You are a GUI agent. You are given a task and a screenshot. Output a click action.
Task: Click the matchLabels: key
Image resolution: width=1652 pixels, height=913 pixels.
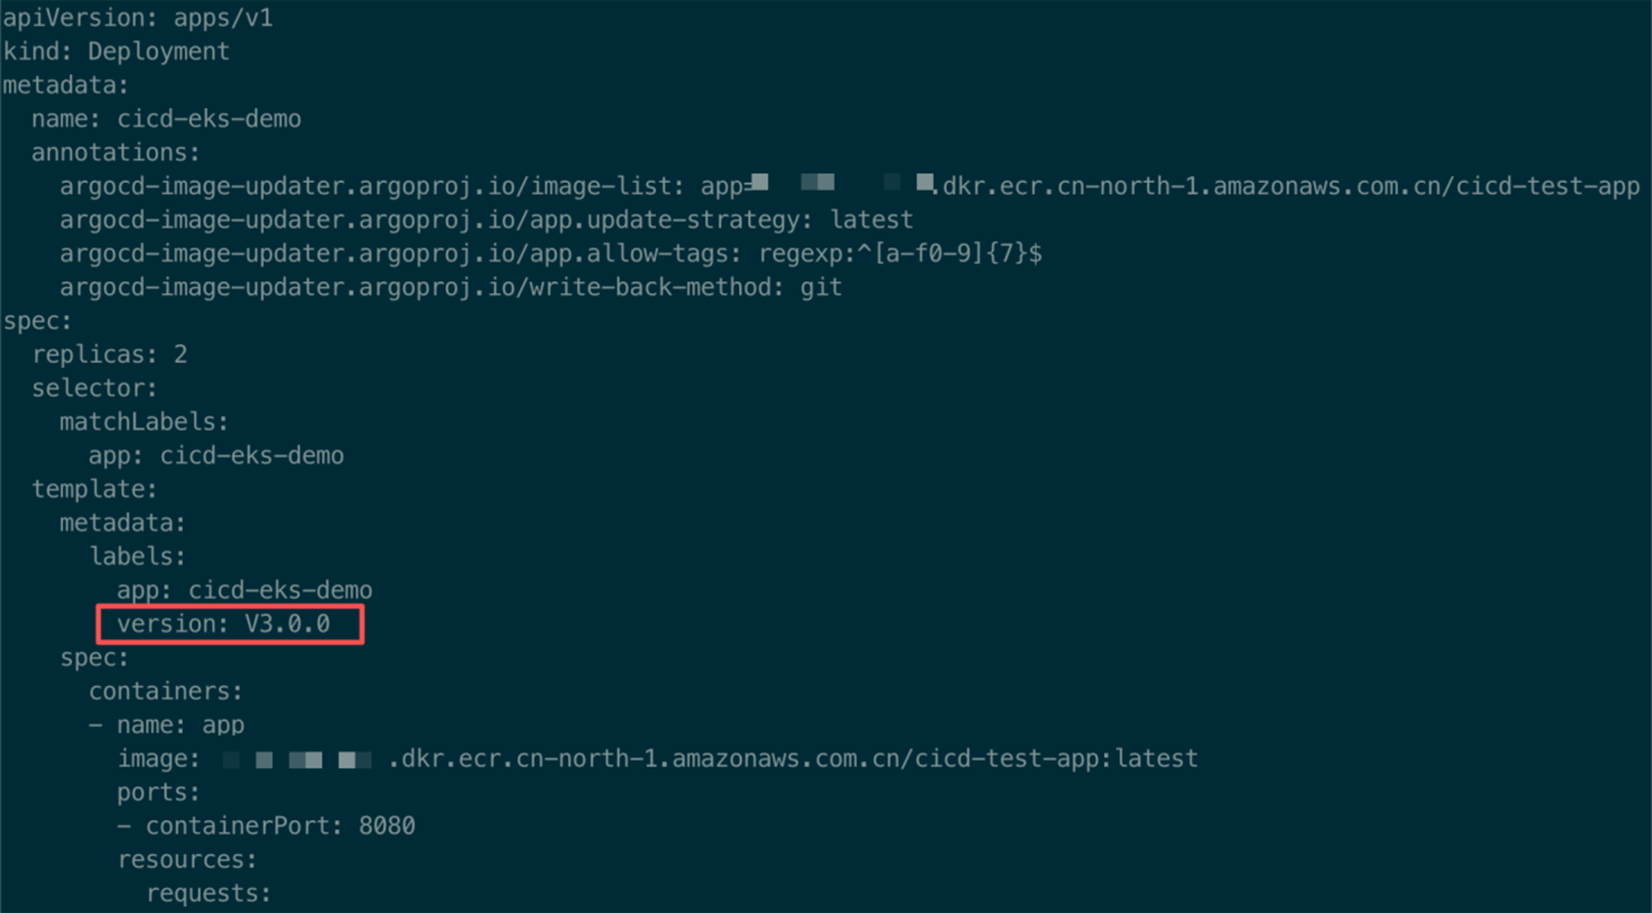(144, 422)
